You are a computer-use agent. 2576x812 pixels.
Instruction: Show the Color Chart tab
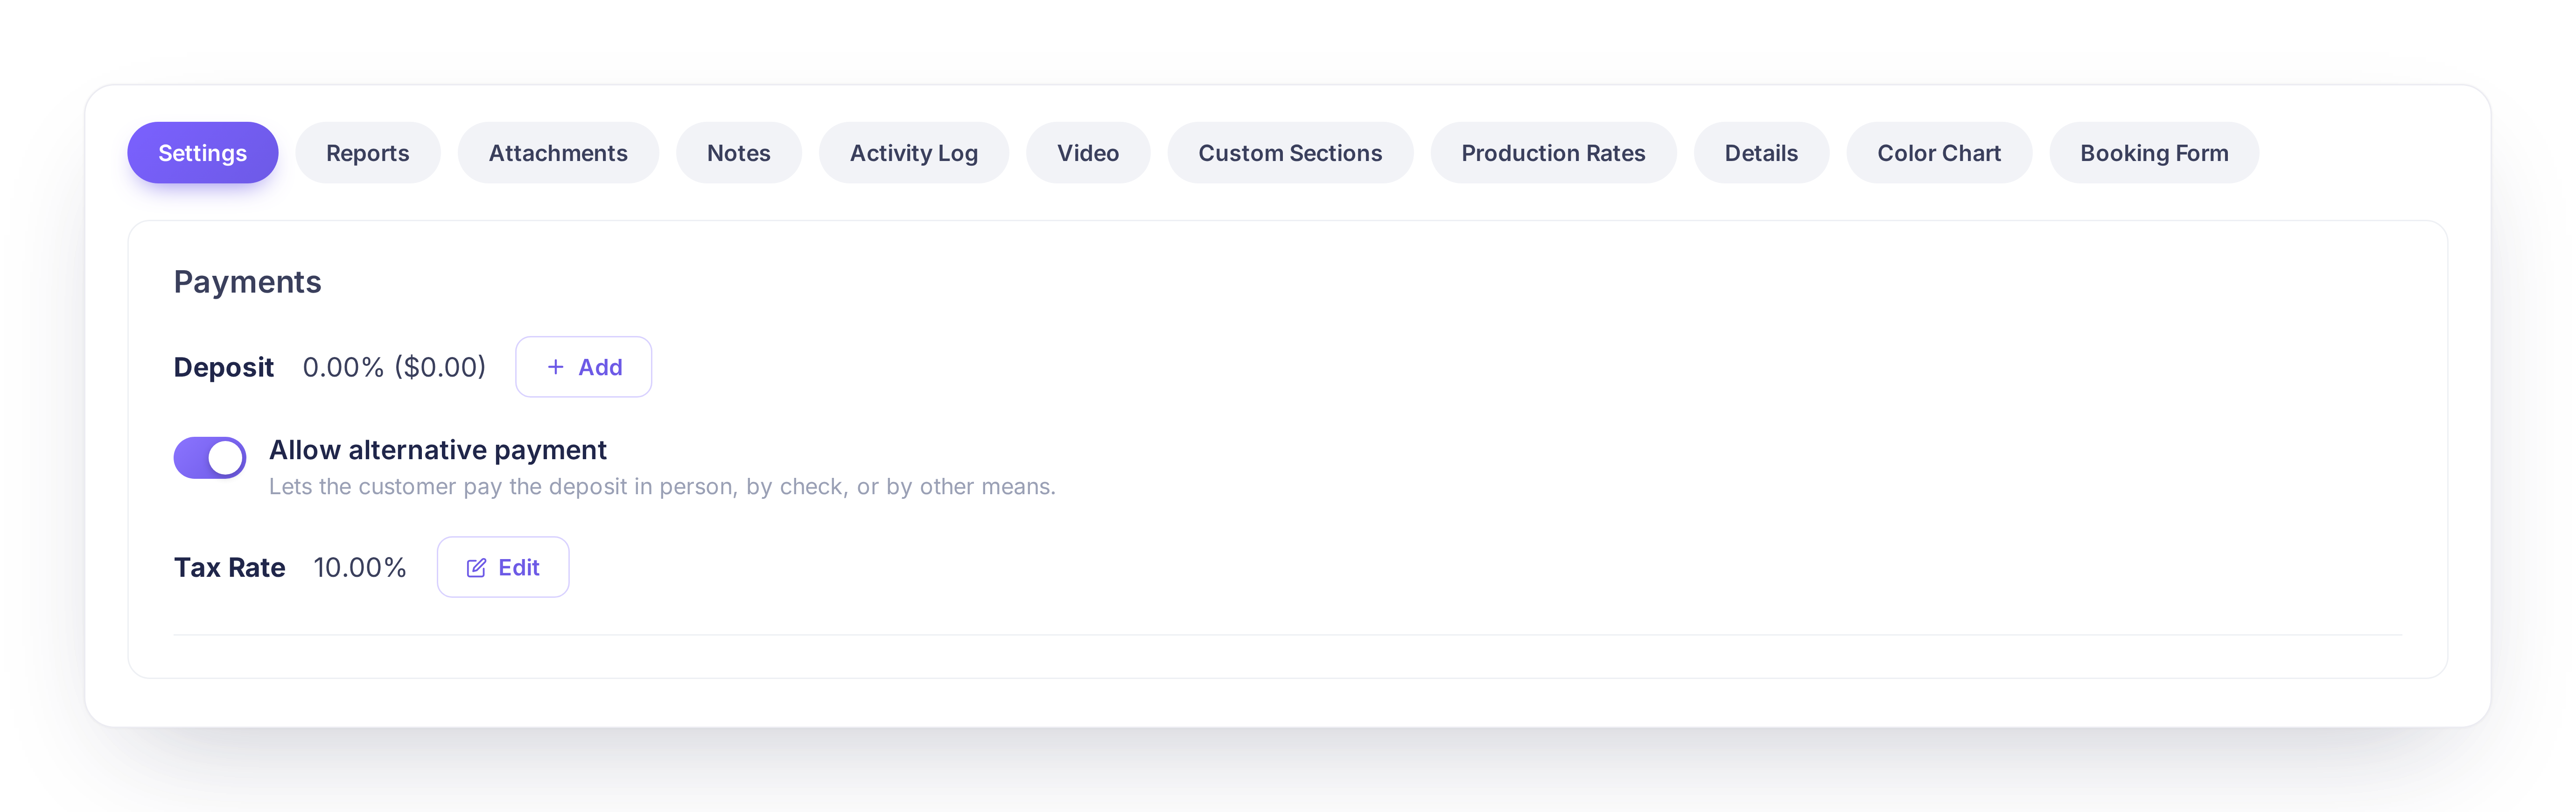pos(1939,153)
